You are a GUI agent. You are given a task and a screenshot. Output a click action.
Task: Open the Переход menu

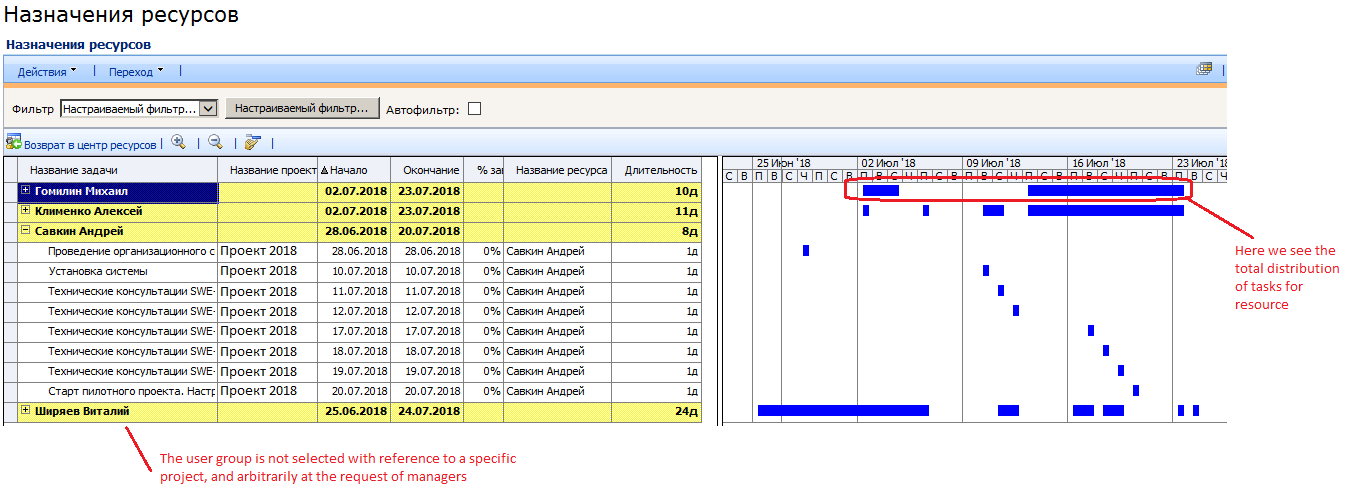click(135, 72)
